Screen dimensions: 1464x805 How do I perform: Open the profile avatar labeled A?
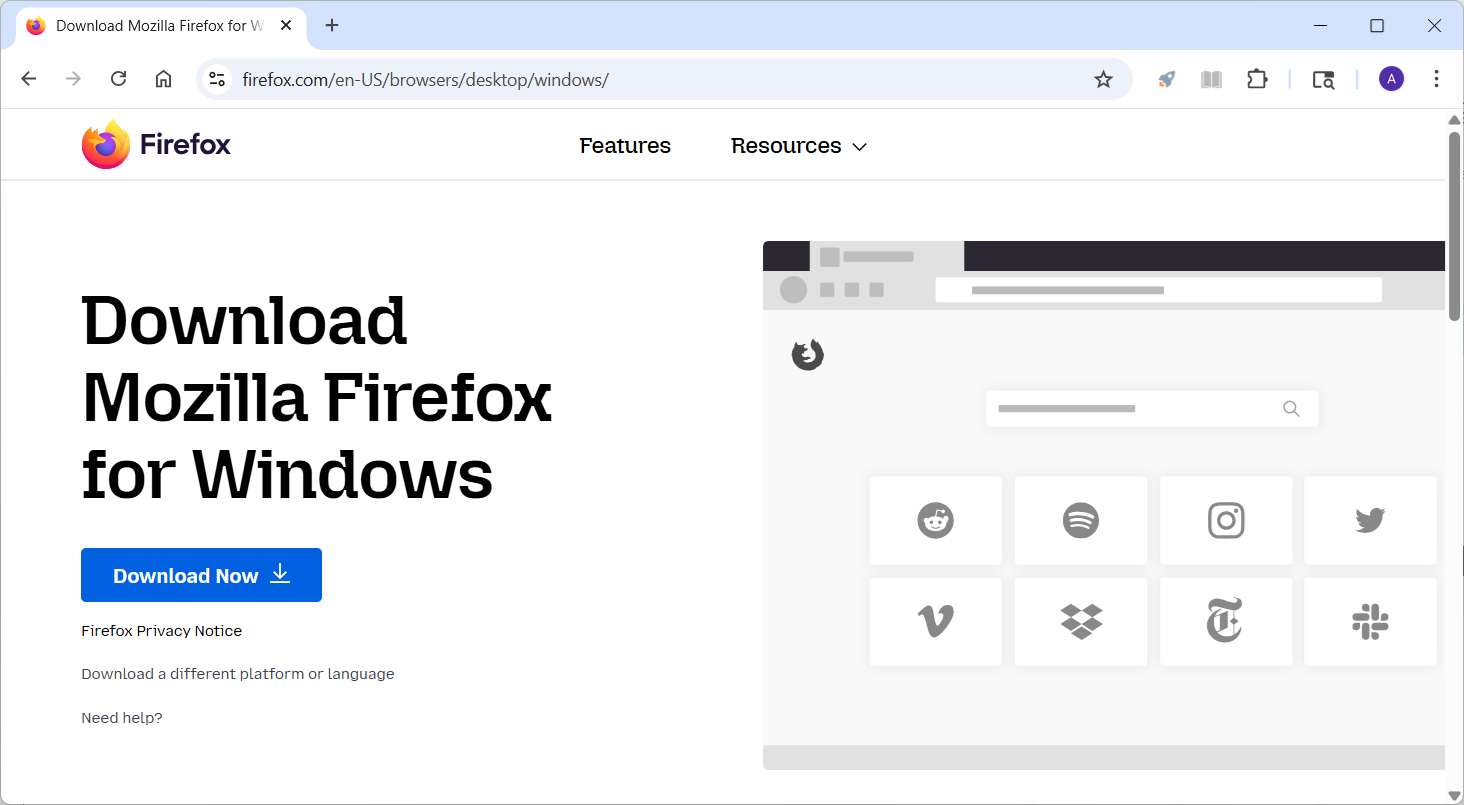click(x=1391, y=79)
